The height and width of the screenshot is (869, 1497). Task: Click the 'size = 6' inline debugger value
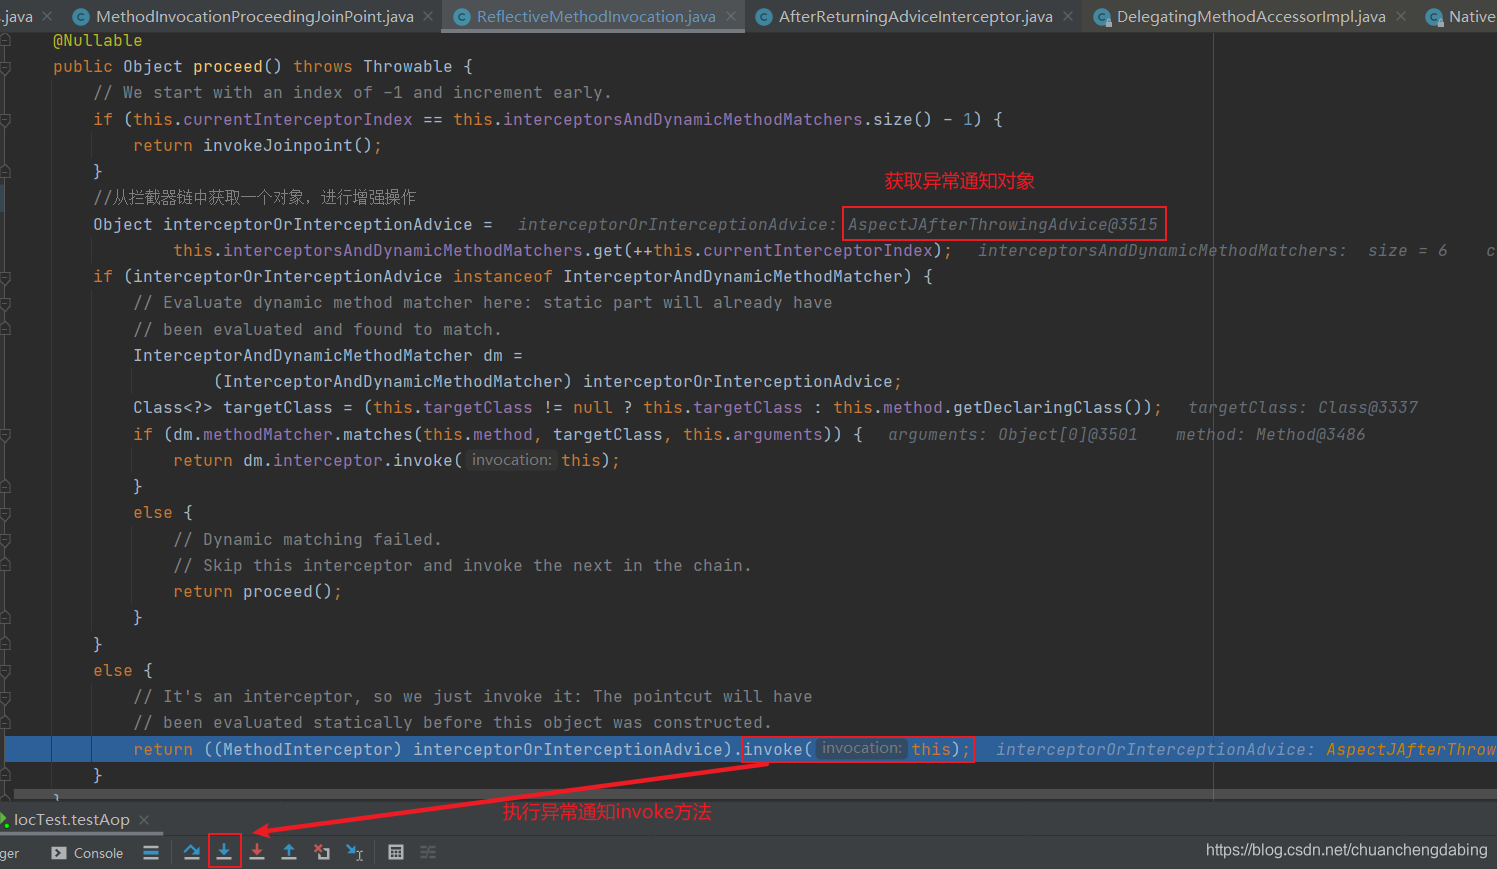pyautogui.click(x=1408, y=251)
